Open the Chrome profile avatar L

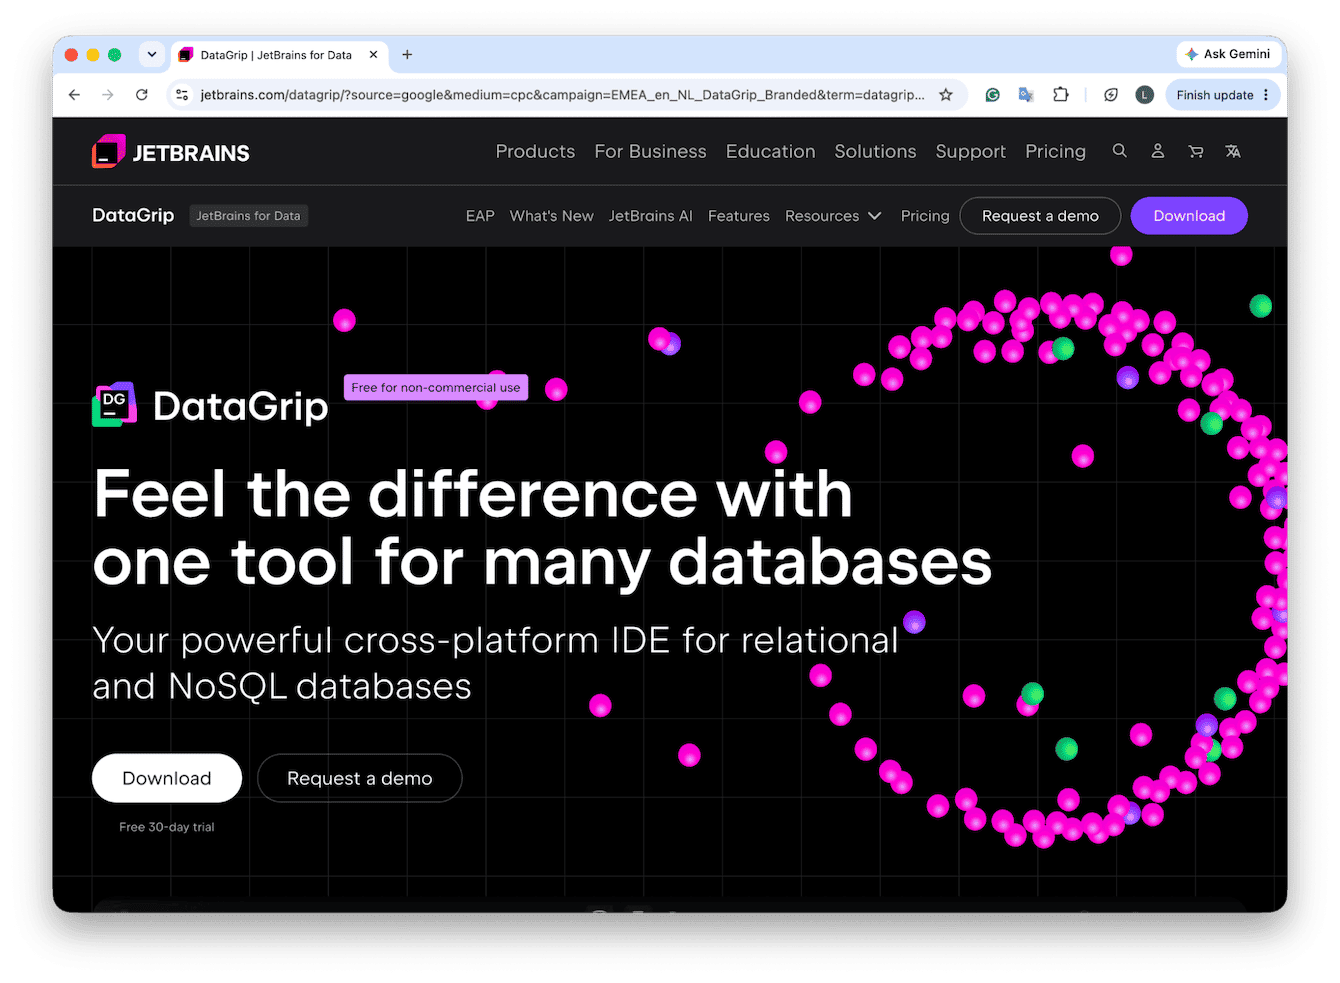1145,95
